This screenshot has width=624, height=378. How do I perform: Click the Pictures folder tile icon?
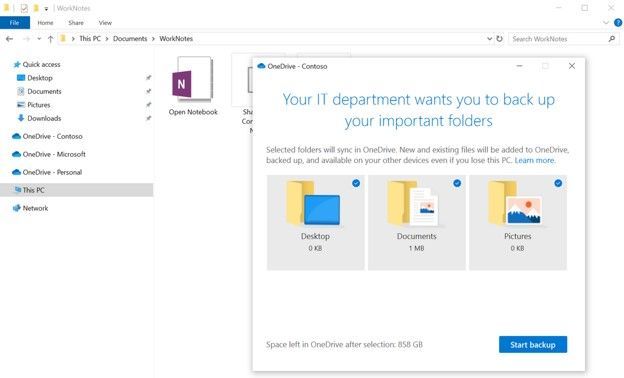tap(515, 203)
